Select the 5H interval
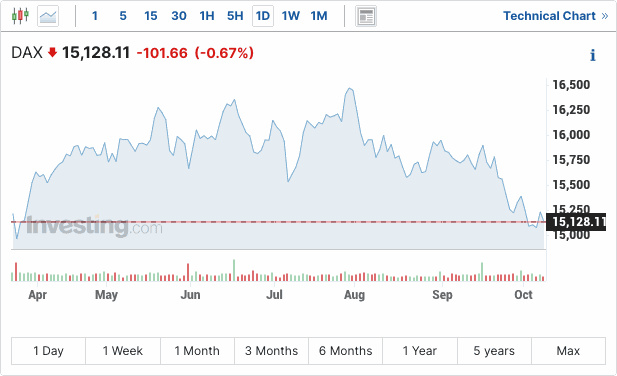617x376 pixels. 235,16
